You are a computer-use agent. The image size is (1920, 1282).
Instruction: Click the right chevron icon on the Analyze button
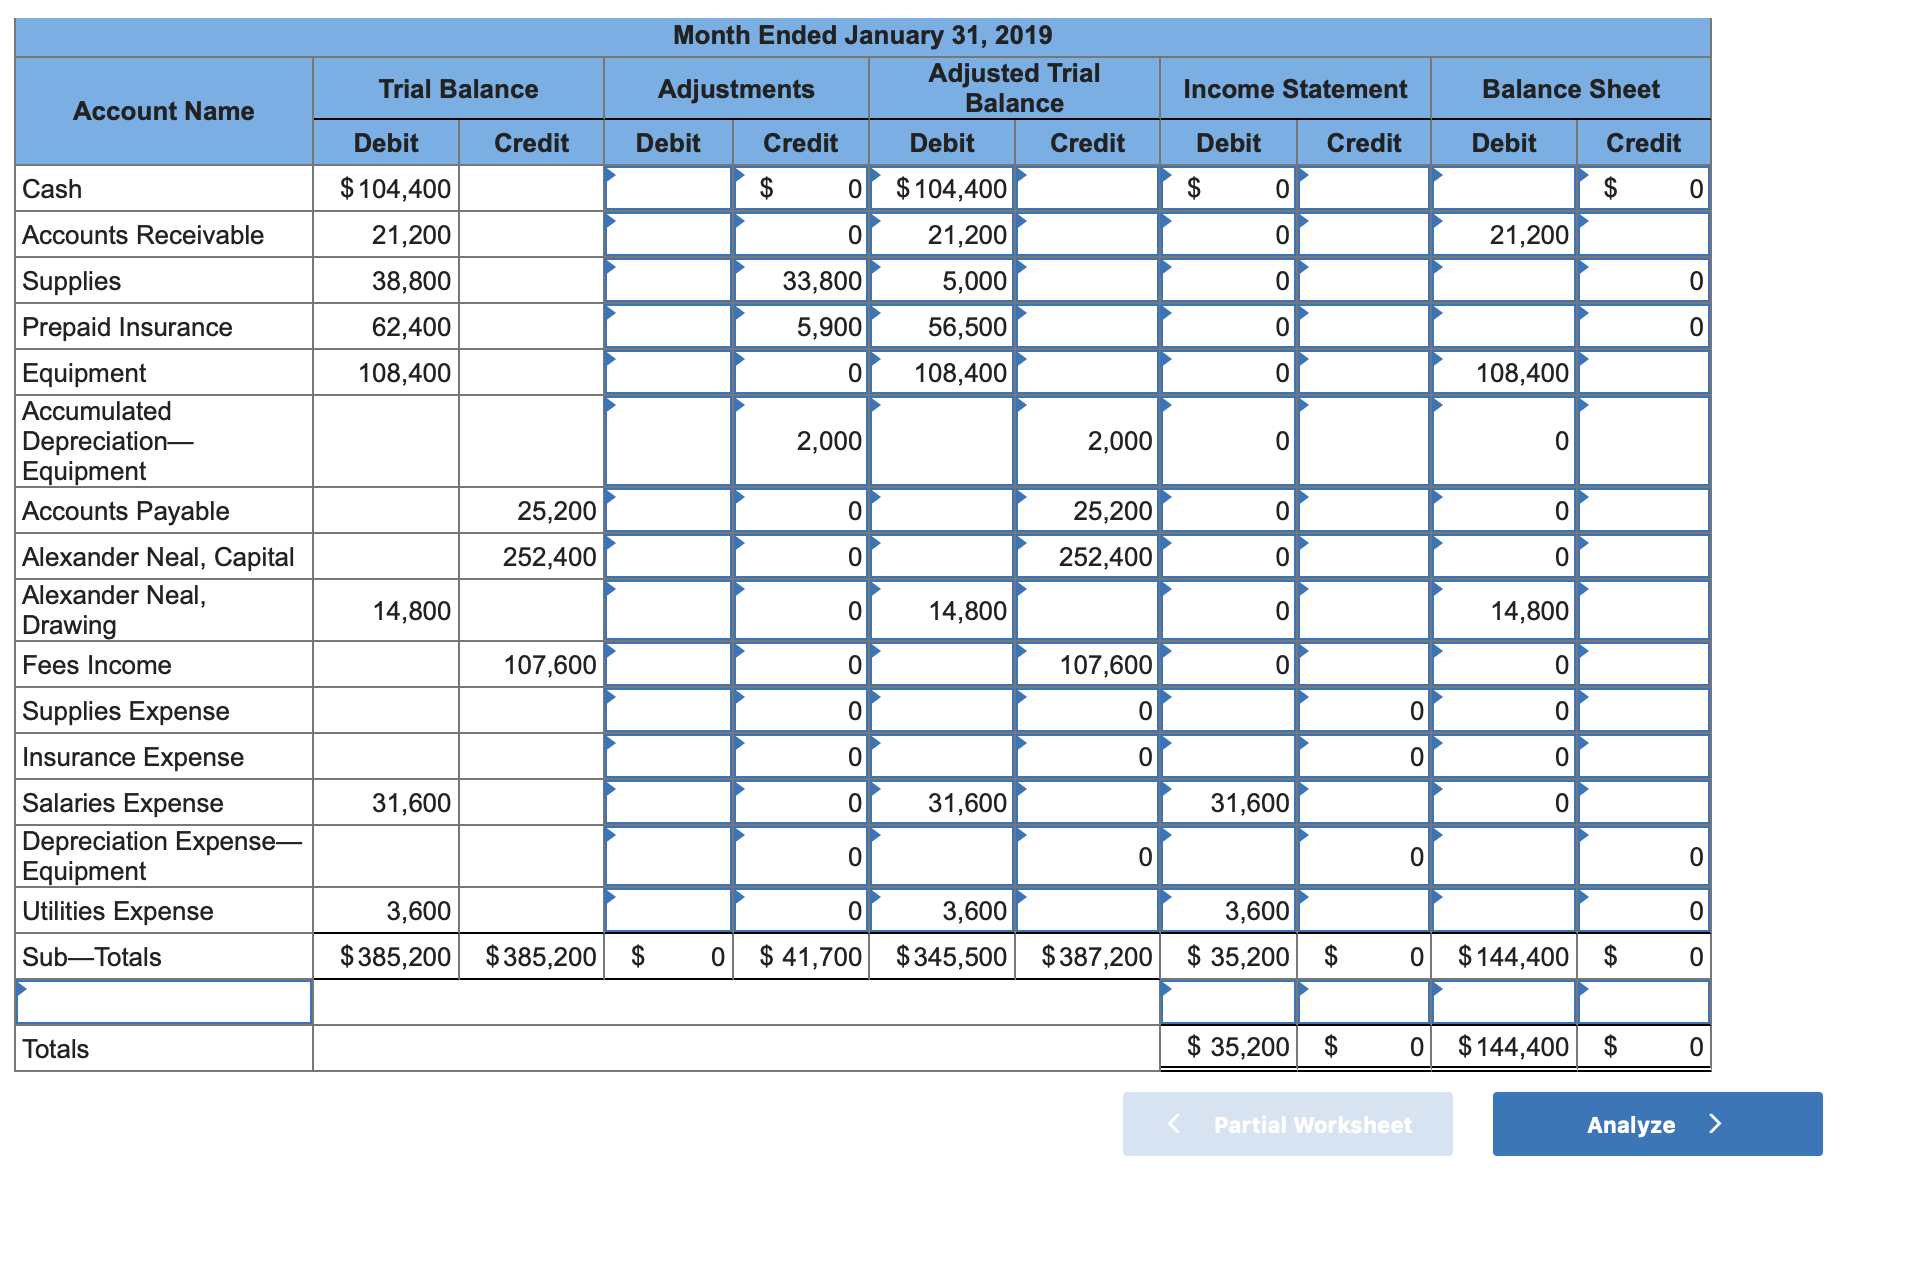pos(1714,1124)
